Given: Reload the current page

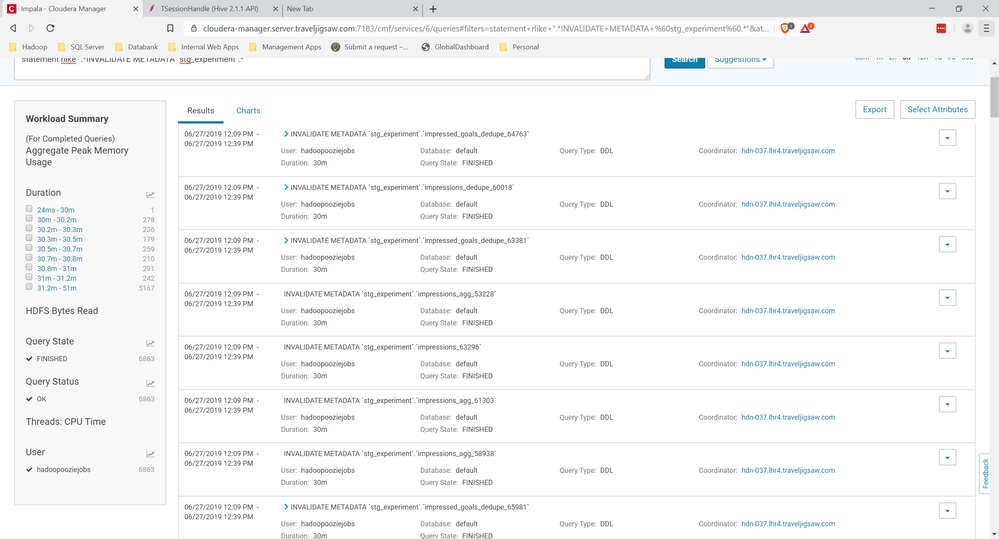Looking at the screenshot, I should coord(50,28).
